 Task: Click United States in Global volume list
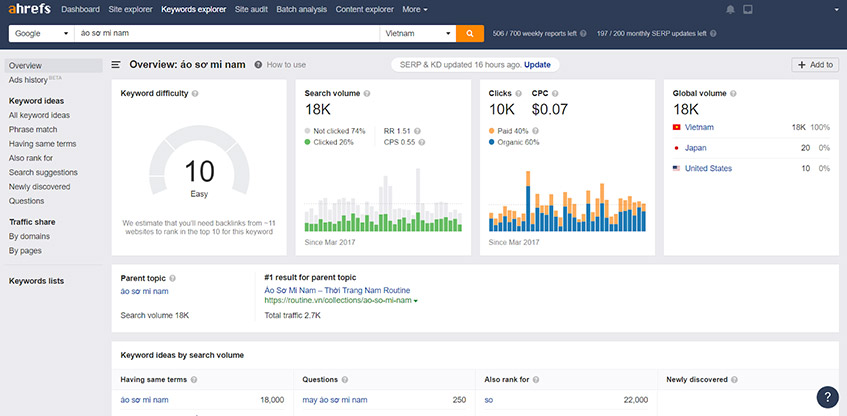(x=708, y=169)
